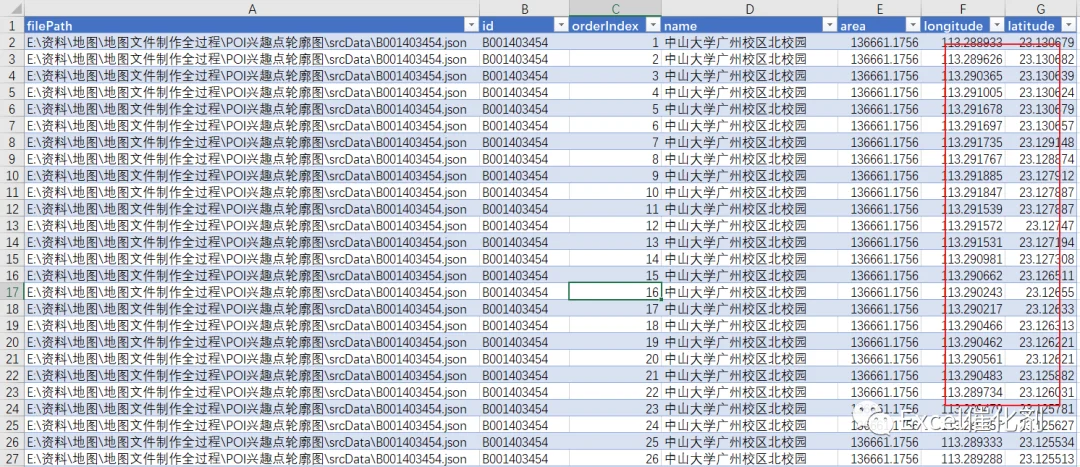Open the orderIndex column filter dropdown
Viewport: 1080px width, 467px height.
pyautogui.click(x=653, y=25)
